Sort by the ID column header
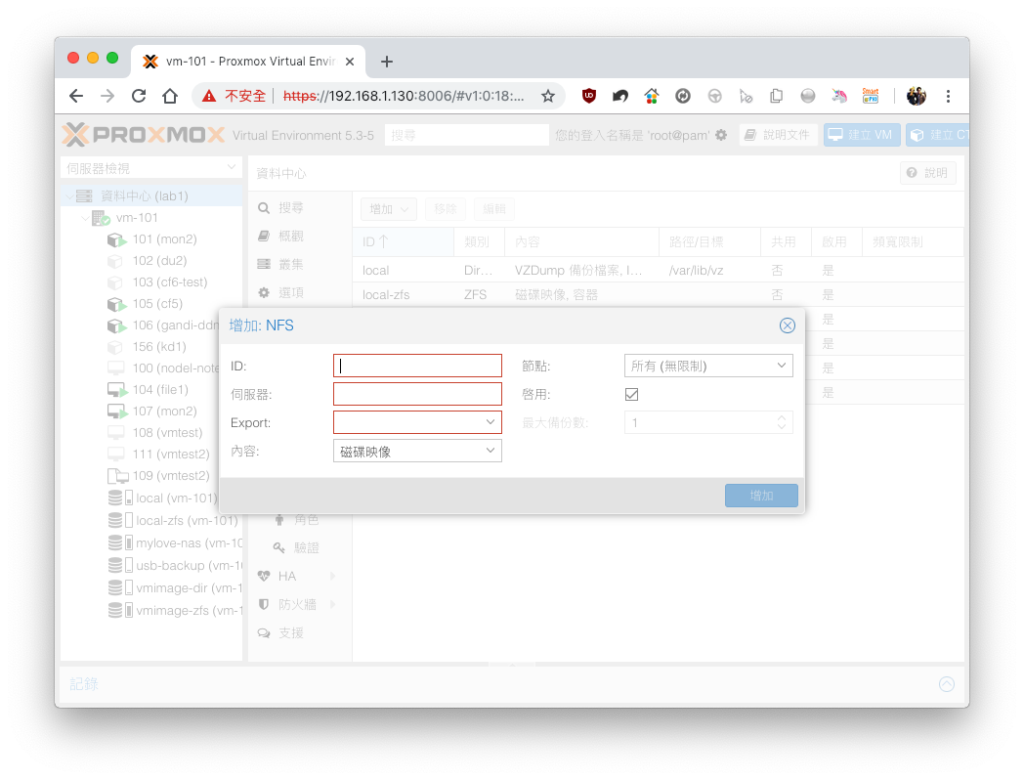This screenshot has height=780, width=1024. coord(403,242)
